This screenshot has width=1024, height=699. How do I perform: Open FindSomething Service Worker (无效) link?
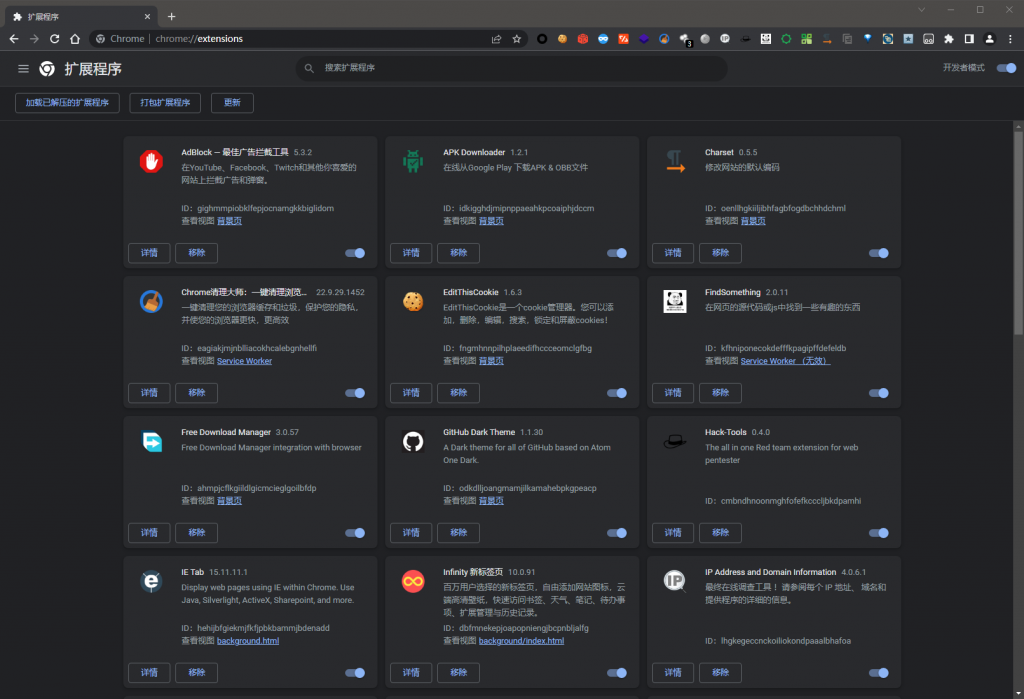pos(785,361)
